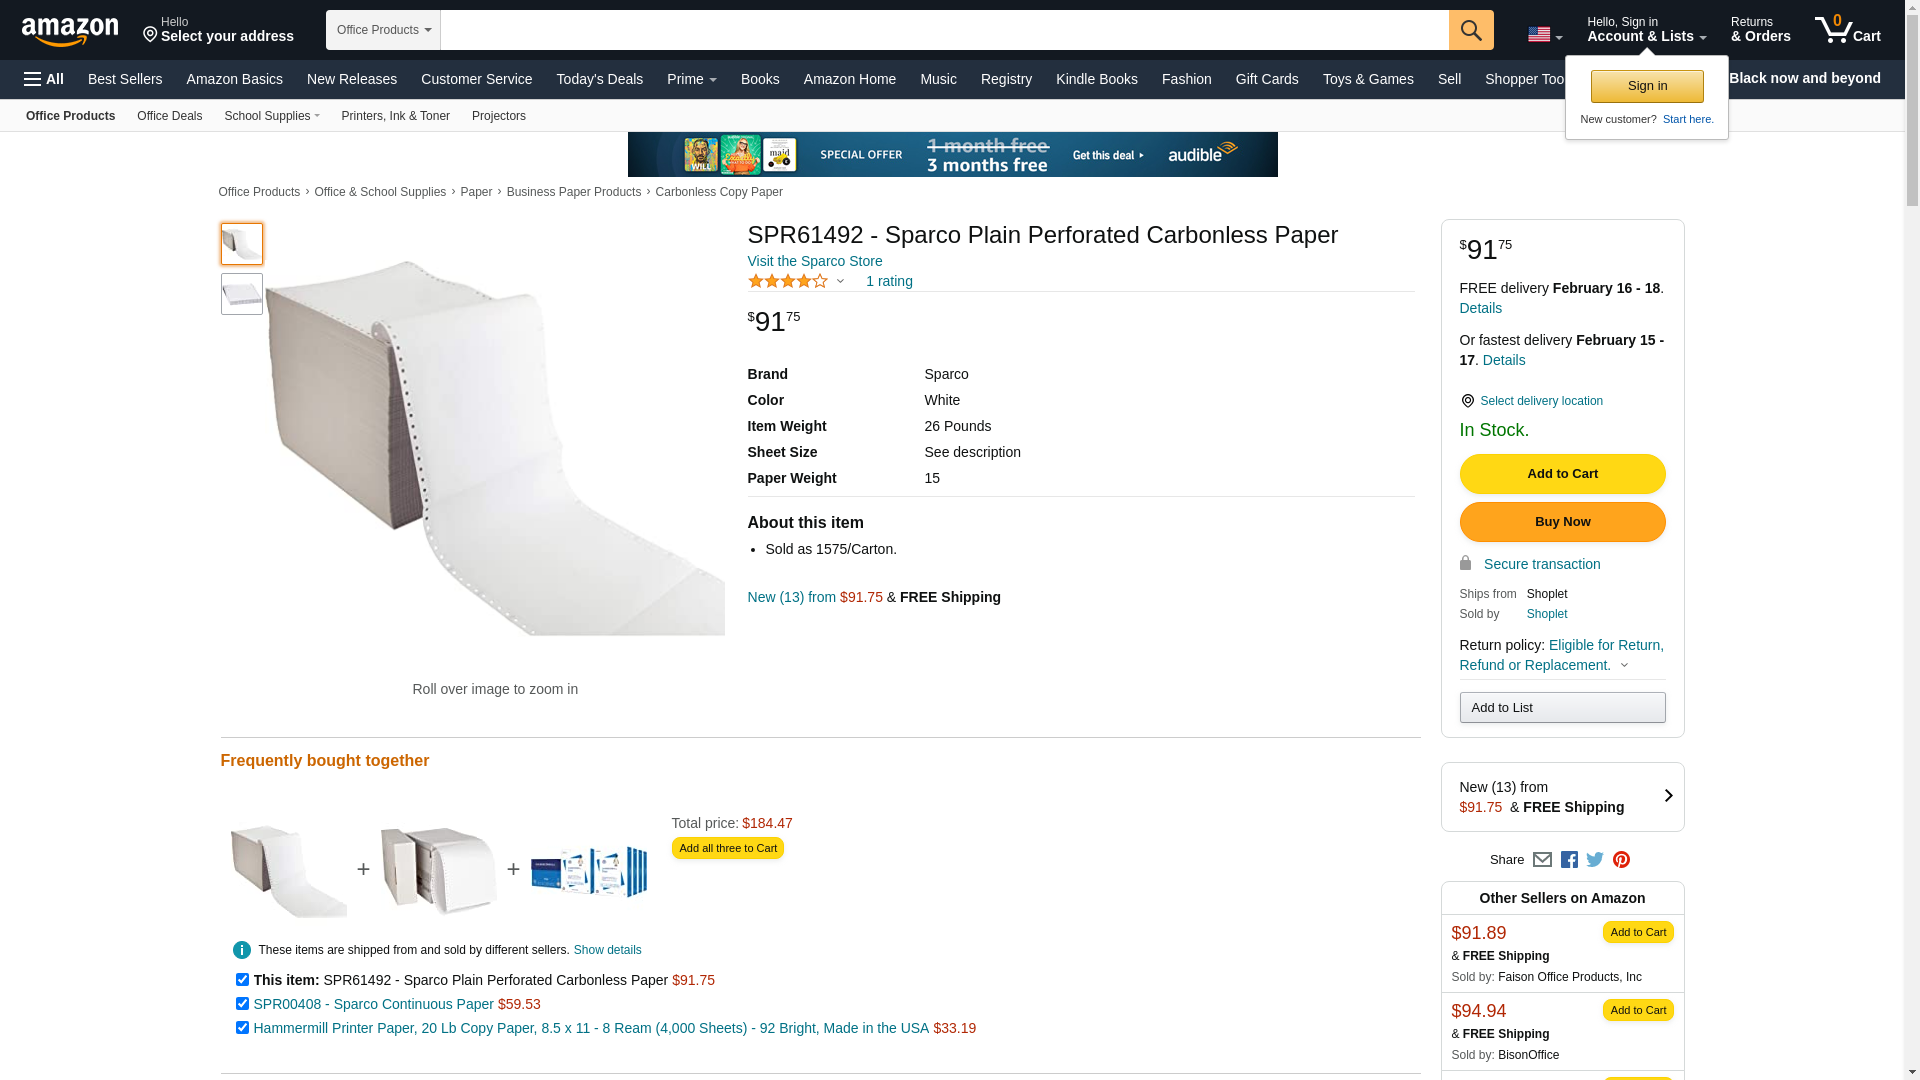Go to Amazon home via logo

pos(70,32)
